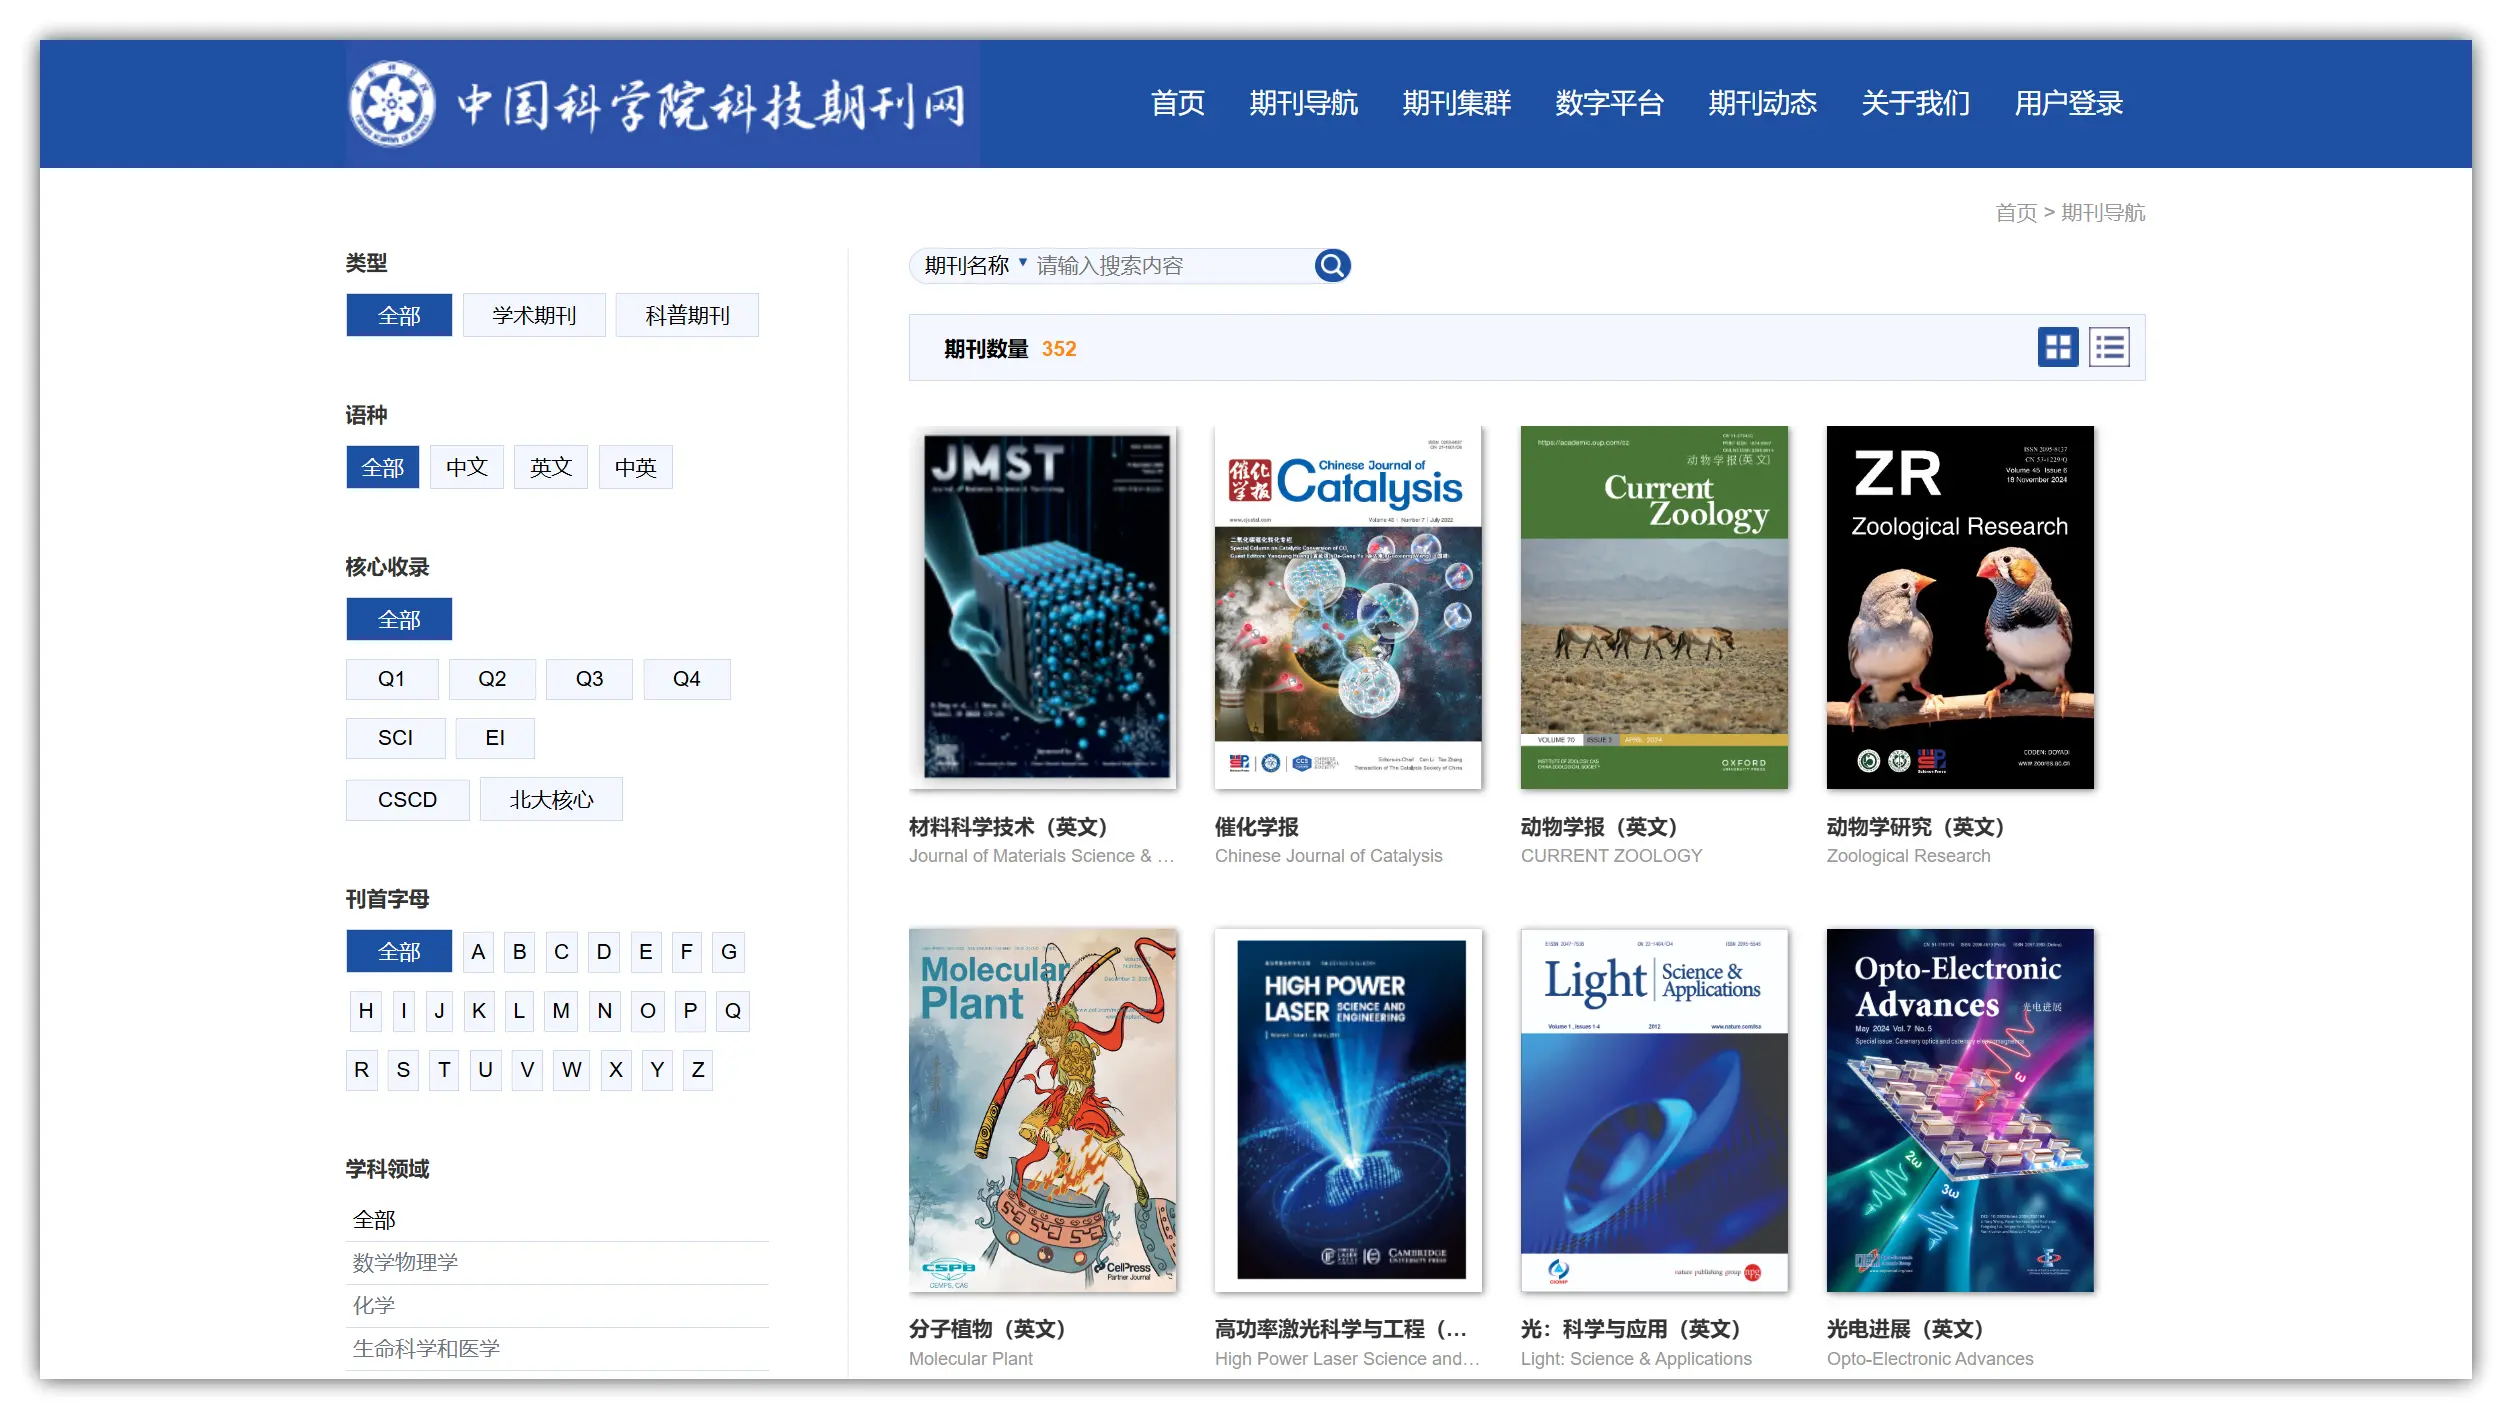Filter journals starting with letter S
The width and height of the screenshot is (2512, 1419).
[403, 1070]
